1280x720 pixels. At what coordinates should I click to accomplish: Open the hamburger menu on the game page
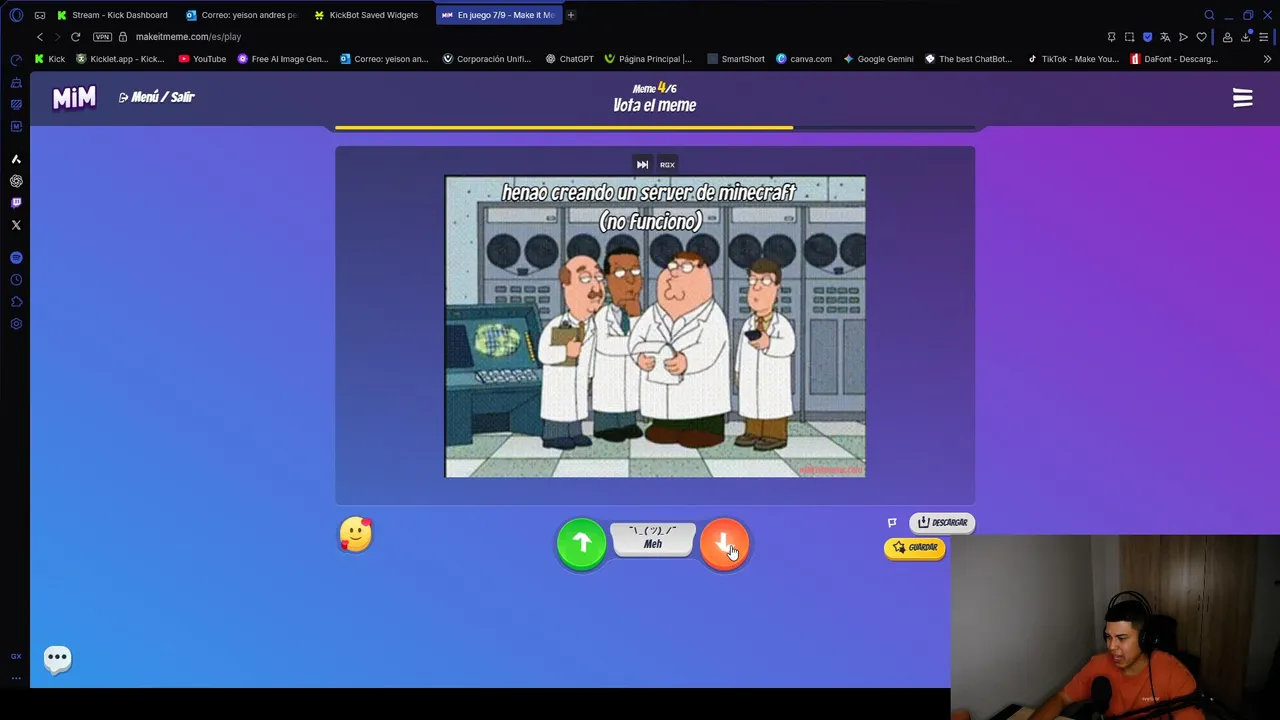point(1242,97)
